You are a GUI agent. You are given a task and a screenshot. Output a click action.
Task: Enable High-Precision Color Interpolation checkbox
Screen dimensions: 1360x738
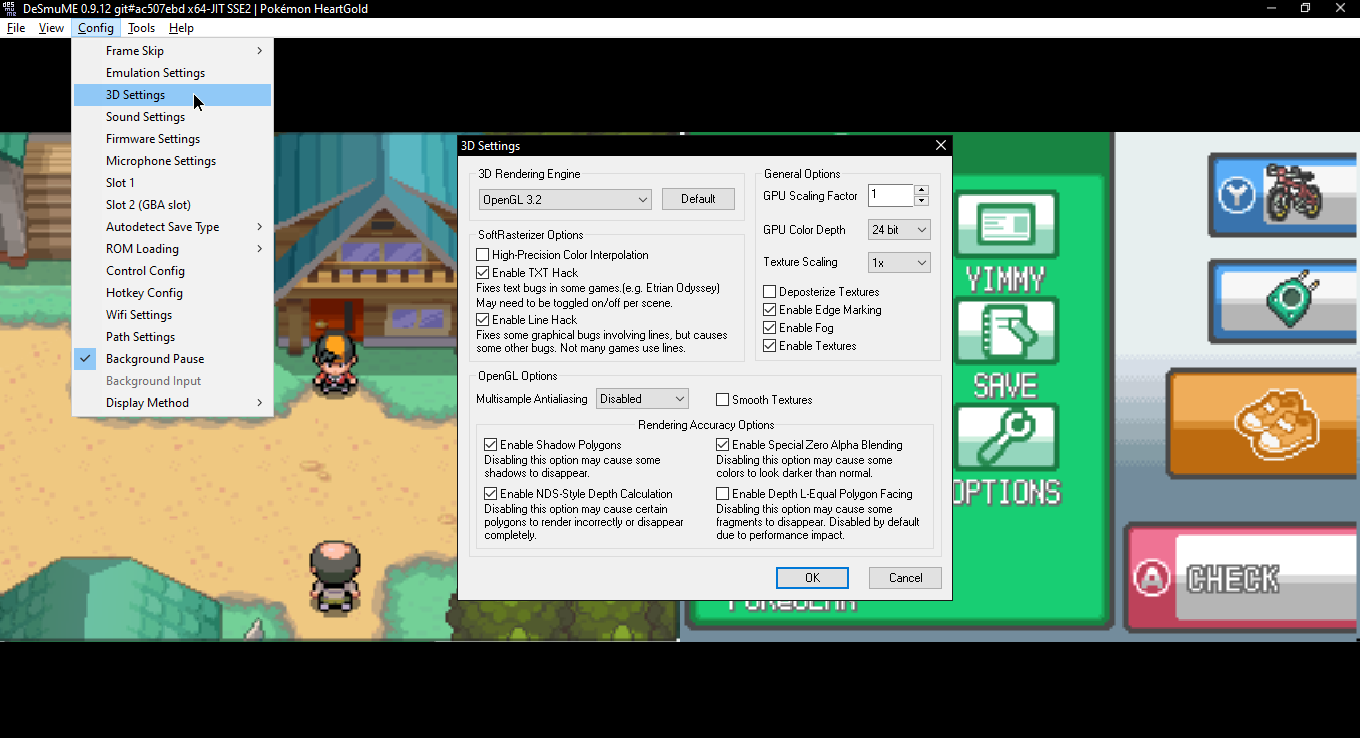(x=484, y=255)
